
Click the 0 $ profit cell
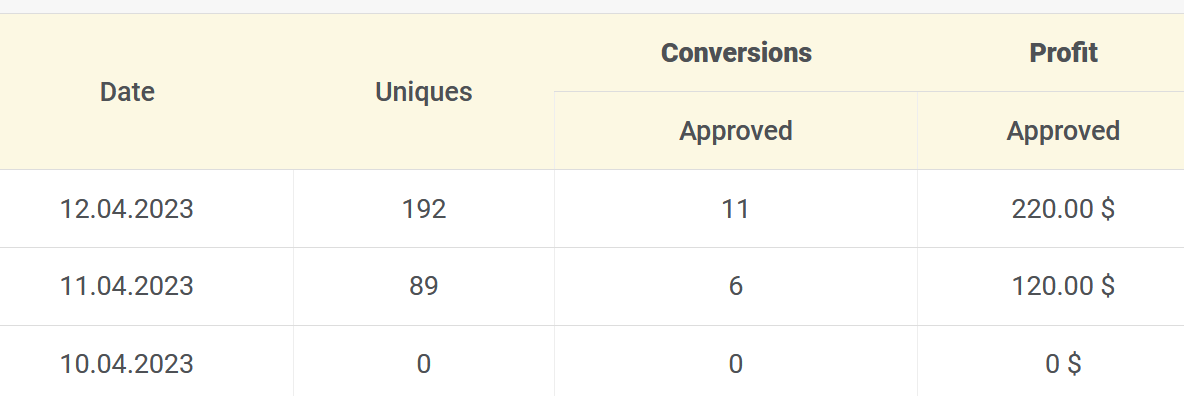(1063, 364)
